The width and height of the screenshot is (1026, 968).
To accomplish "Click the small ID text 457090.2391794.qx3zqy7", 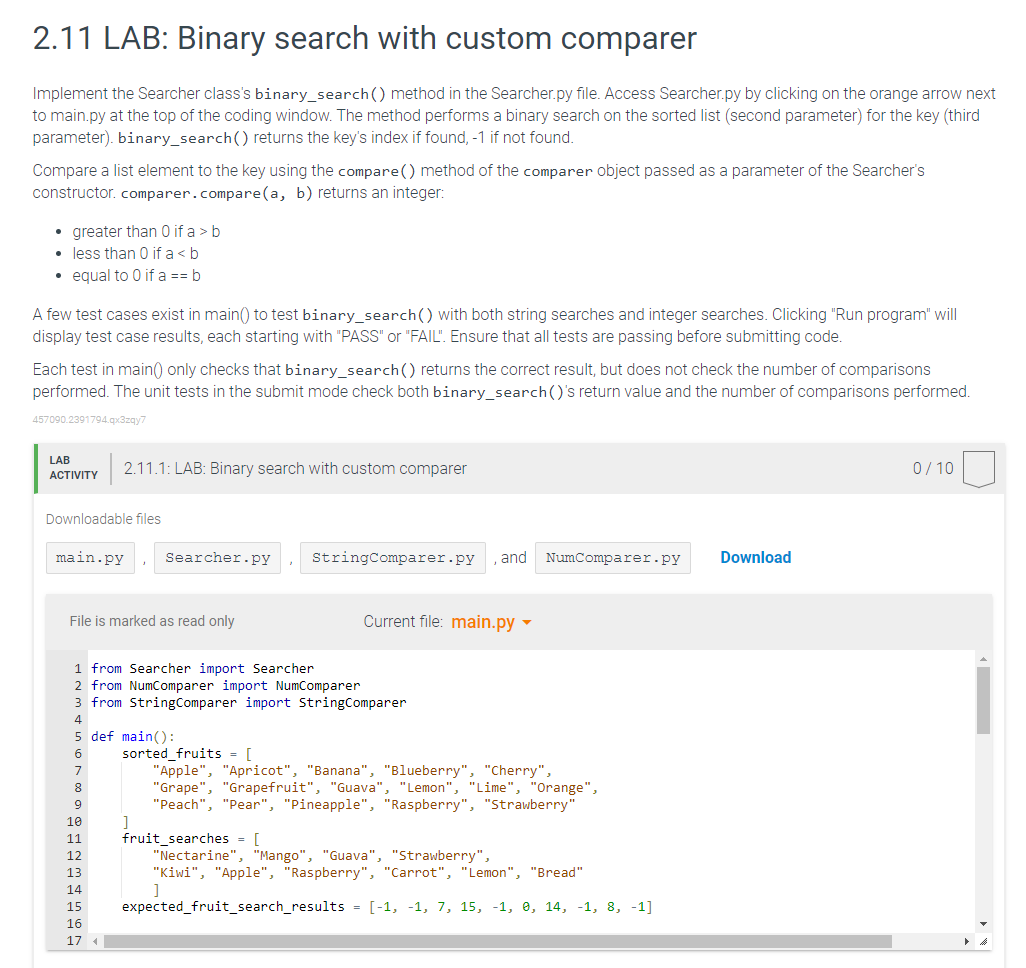I will pos(90,420).
